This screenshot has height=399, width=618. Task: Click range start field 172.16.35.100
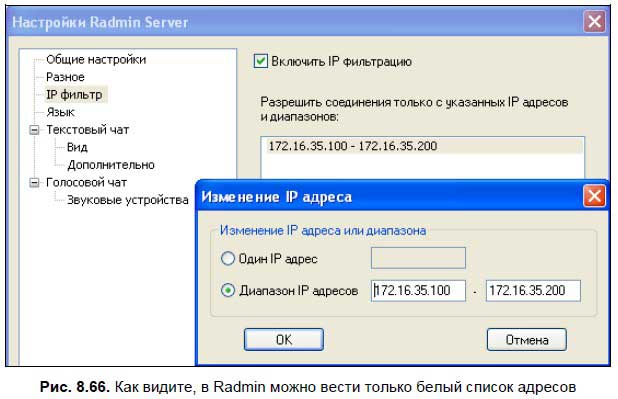point(418,291)
